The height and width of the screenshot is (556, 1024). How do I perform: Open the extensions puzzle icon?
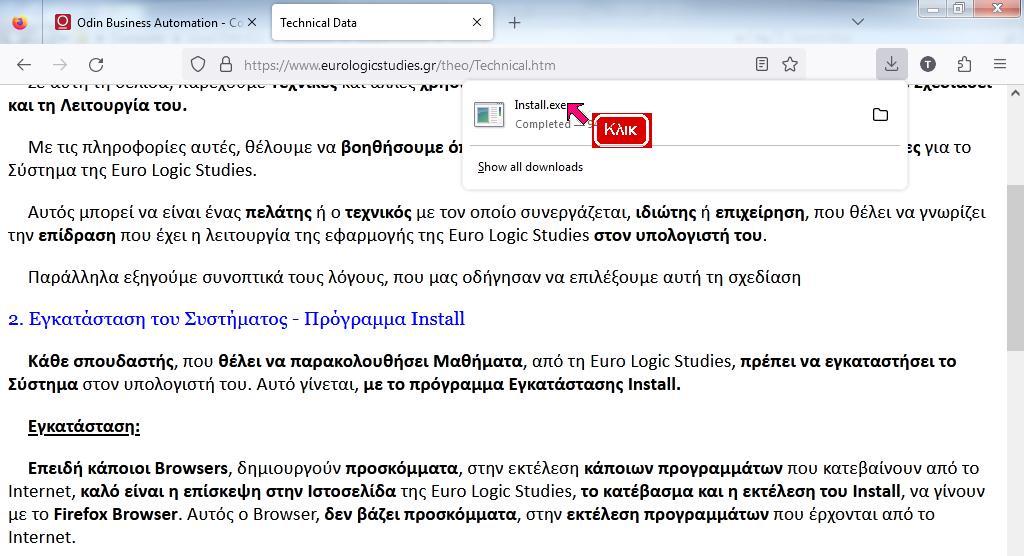coord(964,64)
